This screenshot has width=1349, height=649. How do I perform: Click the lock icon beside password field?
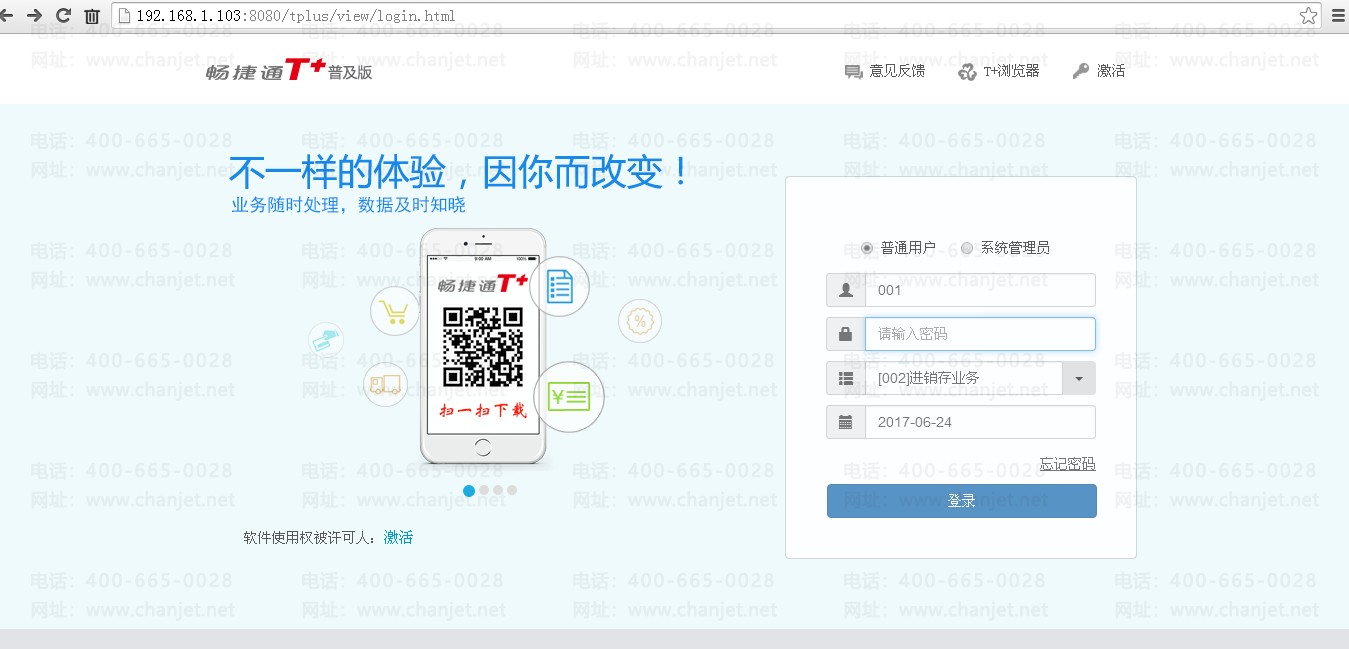[x=846, y=334]
